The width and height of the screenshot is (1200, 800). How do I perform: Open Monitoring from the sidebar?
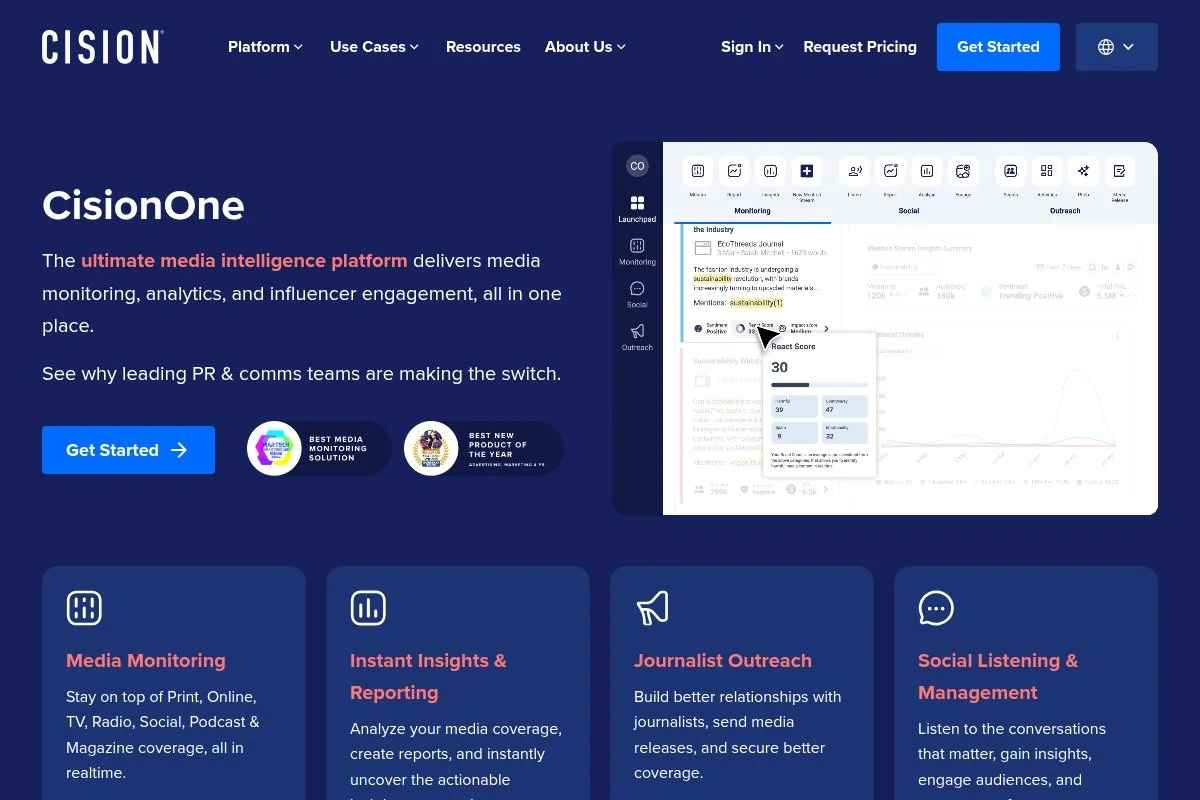[638, 246]
